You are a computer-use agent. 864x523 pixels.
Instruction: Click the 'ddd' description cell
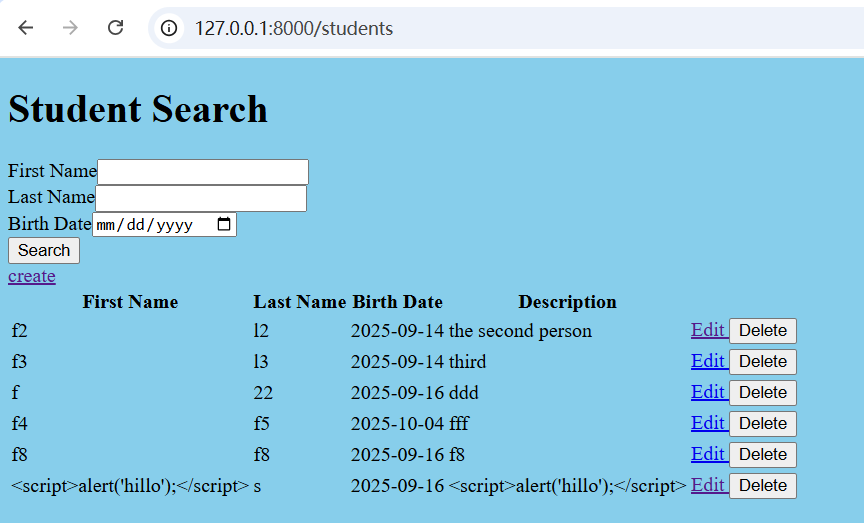(x=463, y=392)
